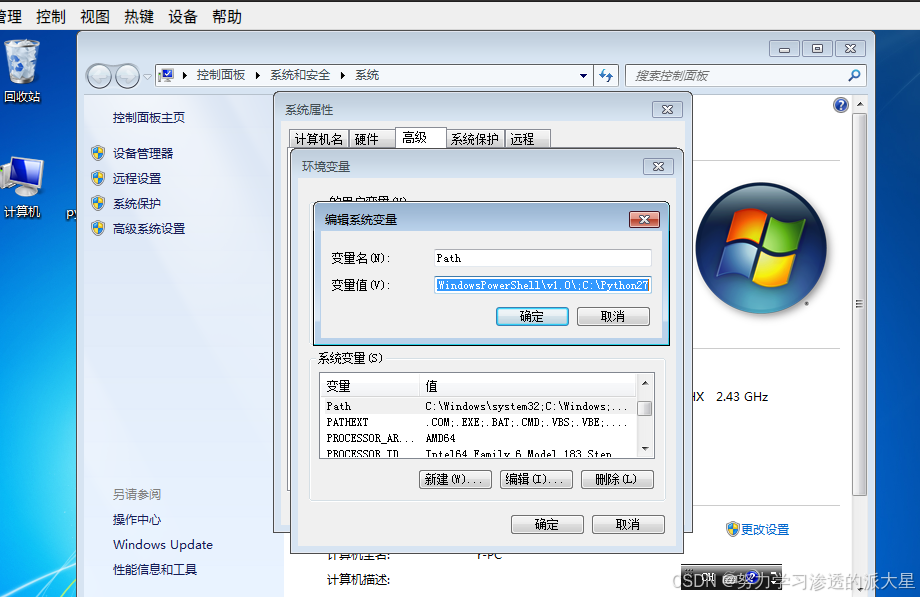The height and width of the screenshot is (597, 920).
Task: Open 控制面板主页 link
Action: [x=149, y=117]
